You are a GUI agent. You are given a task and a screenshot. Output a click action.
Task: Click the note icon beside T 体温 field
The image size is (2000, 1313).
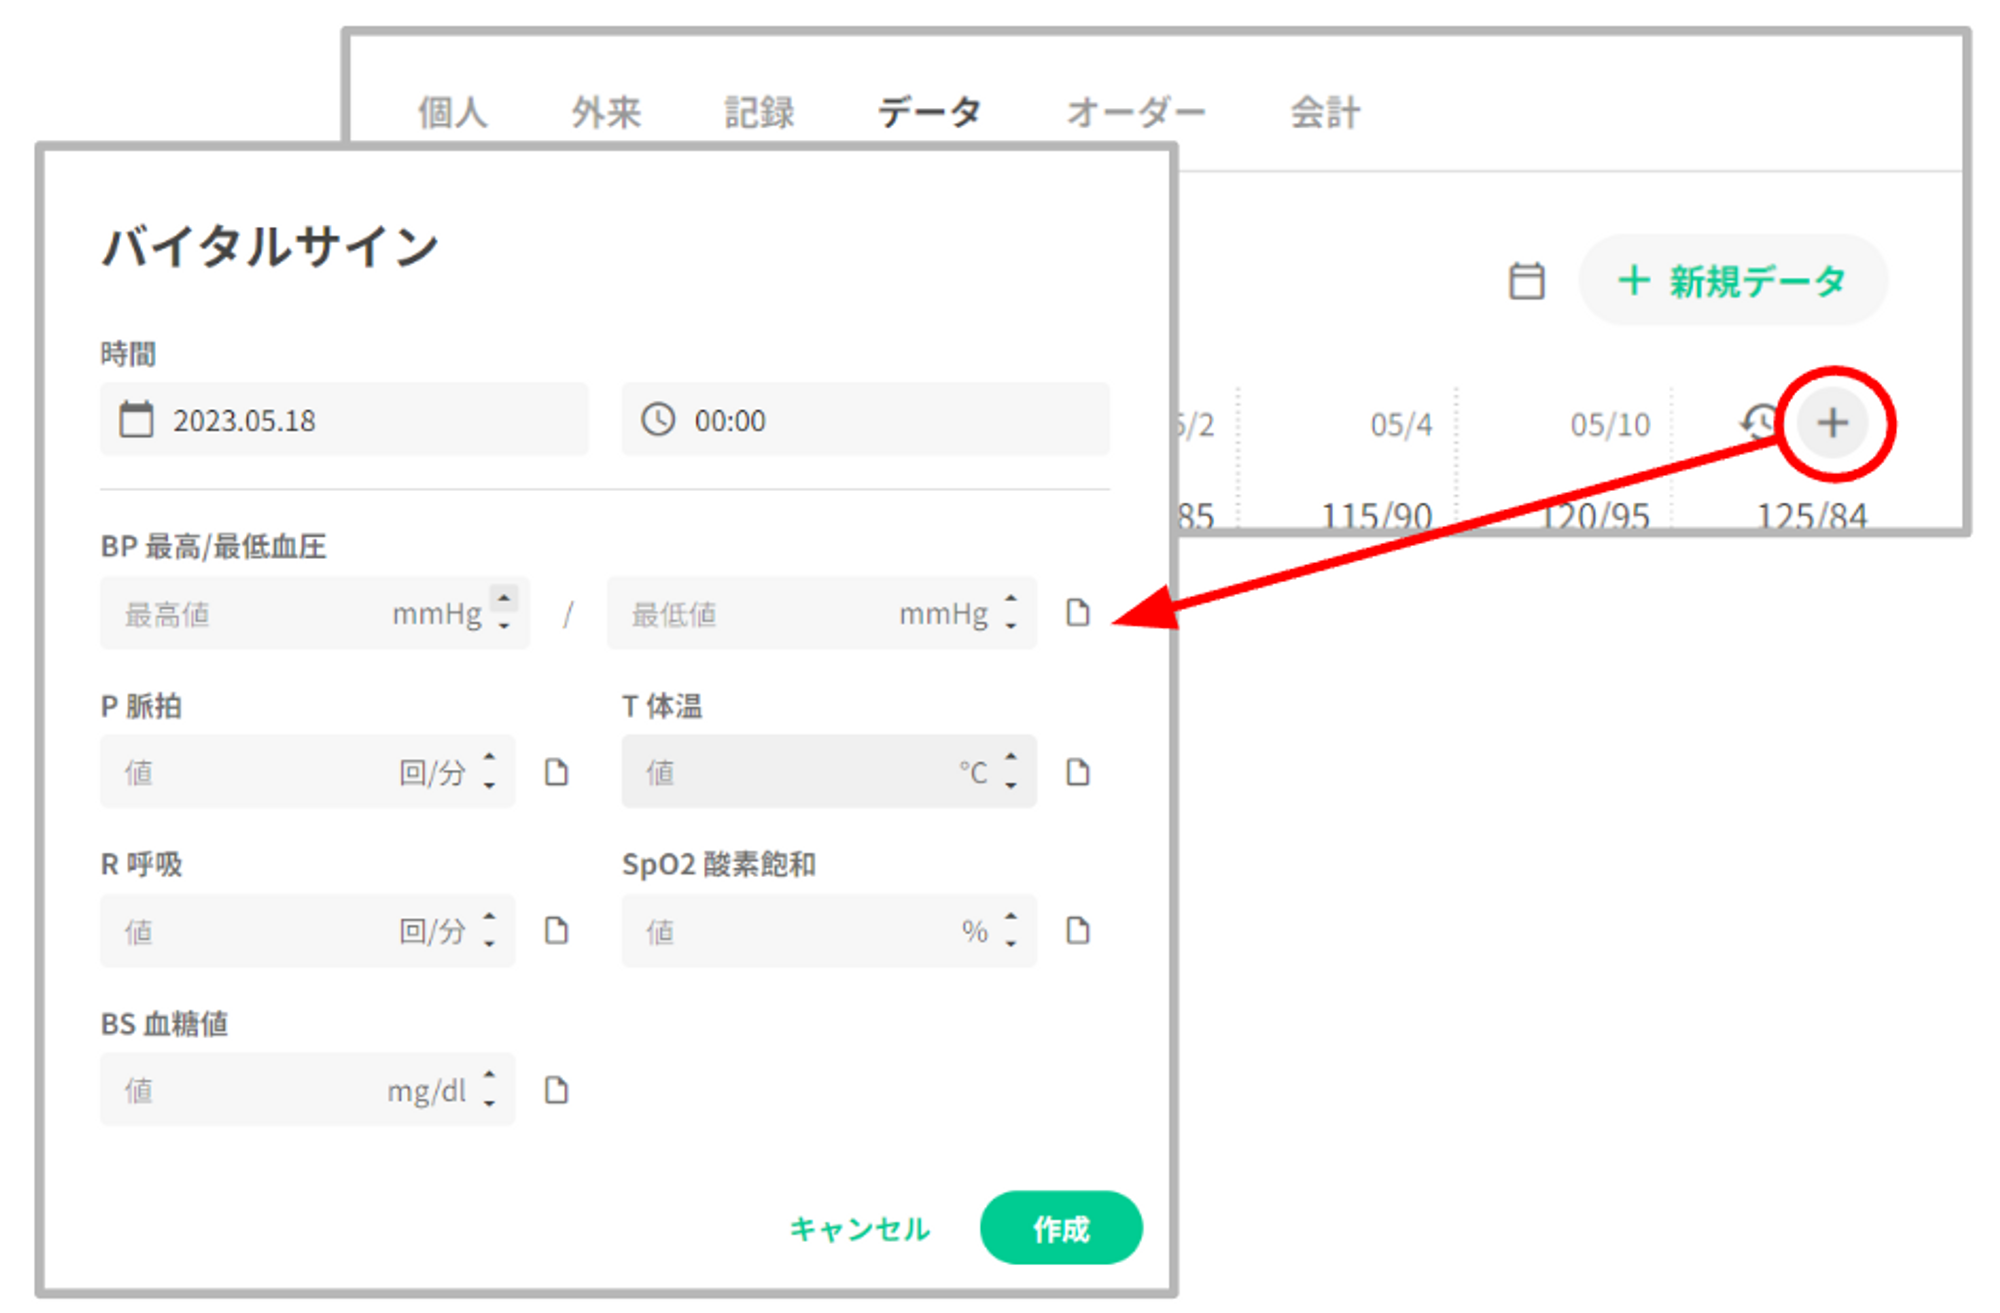point(1077,772)
